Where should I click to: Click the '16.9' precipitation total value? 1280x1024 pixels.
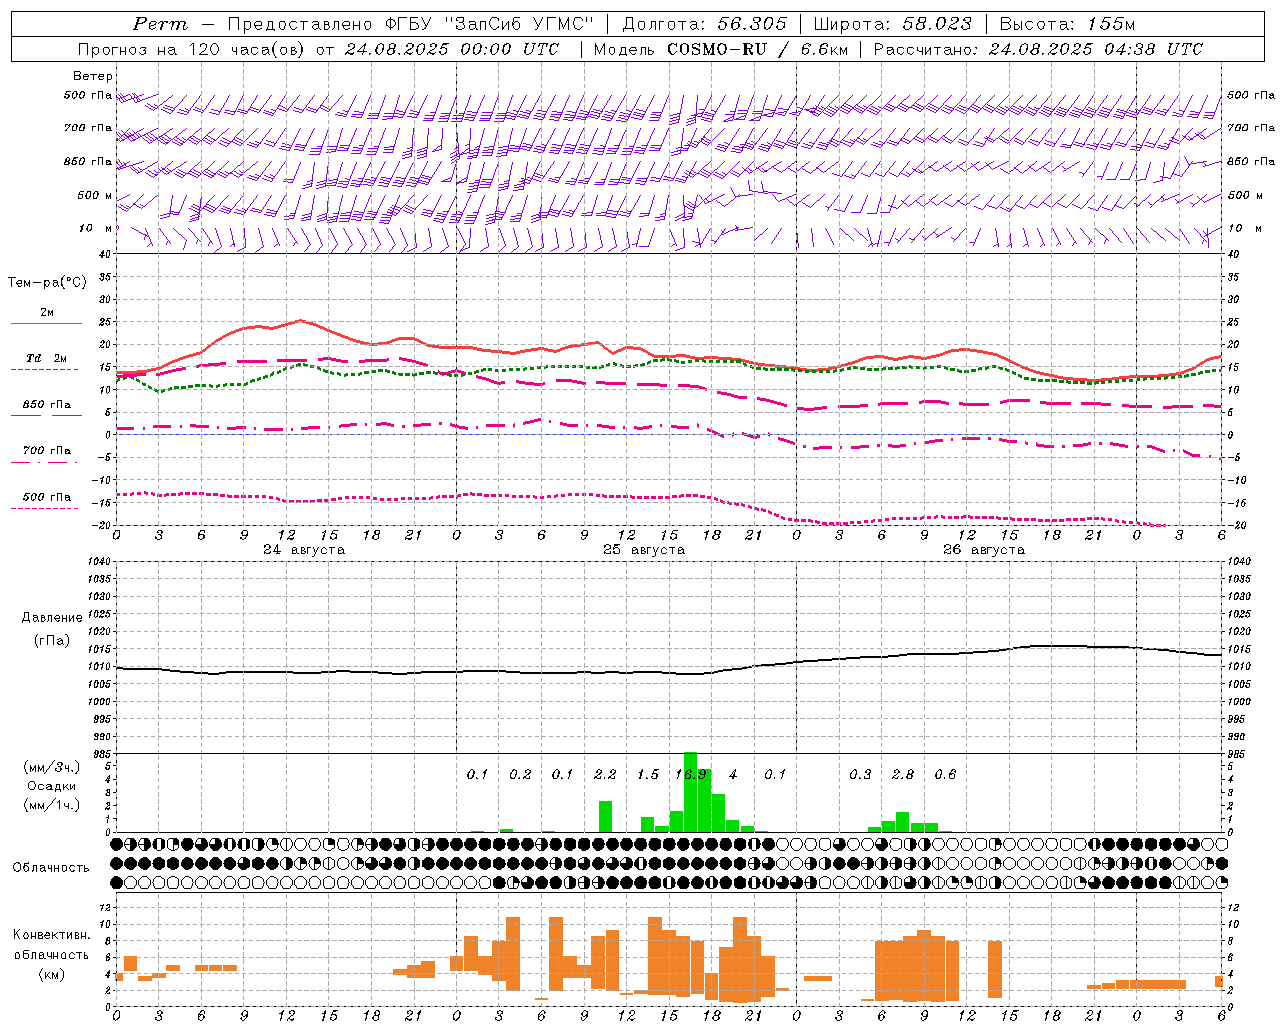(x=691, y=775)
